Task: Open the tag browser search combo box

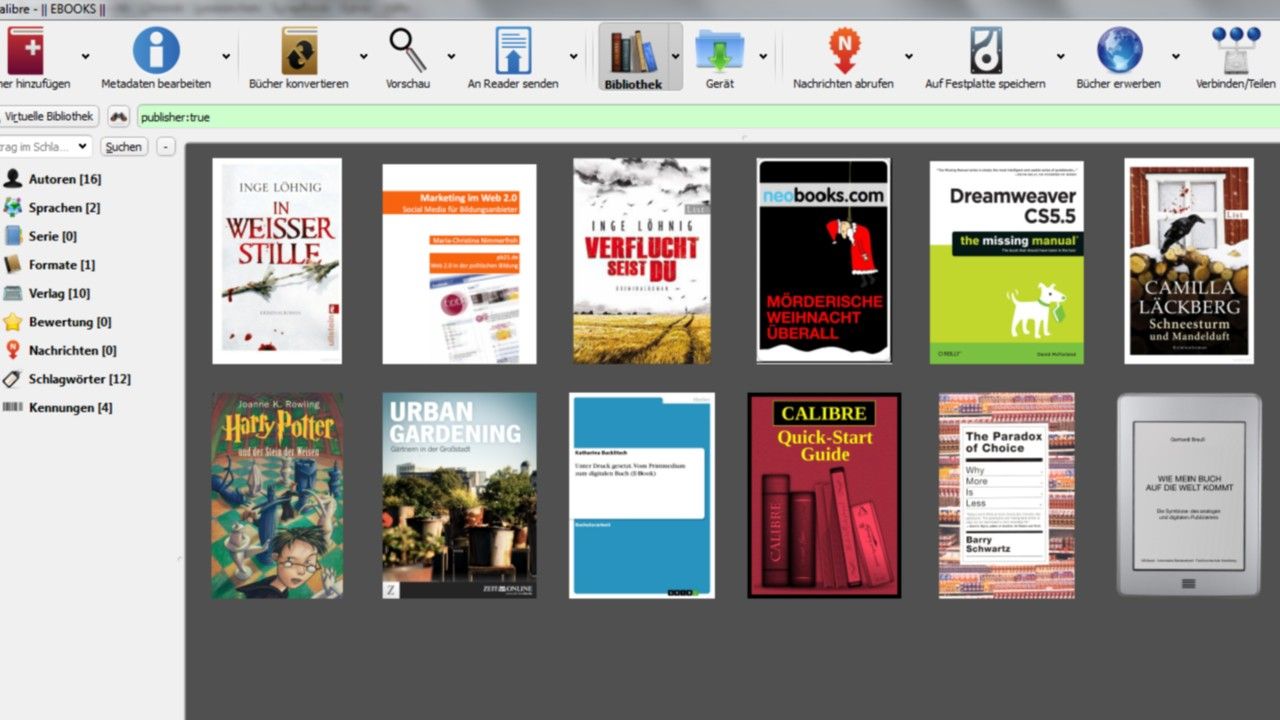Action: click(x=45, y=147)
